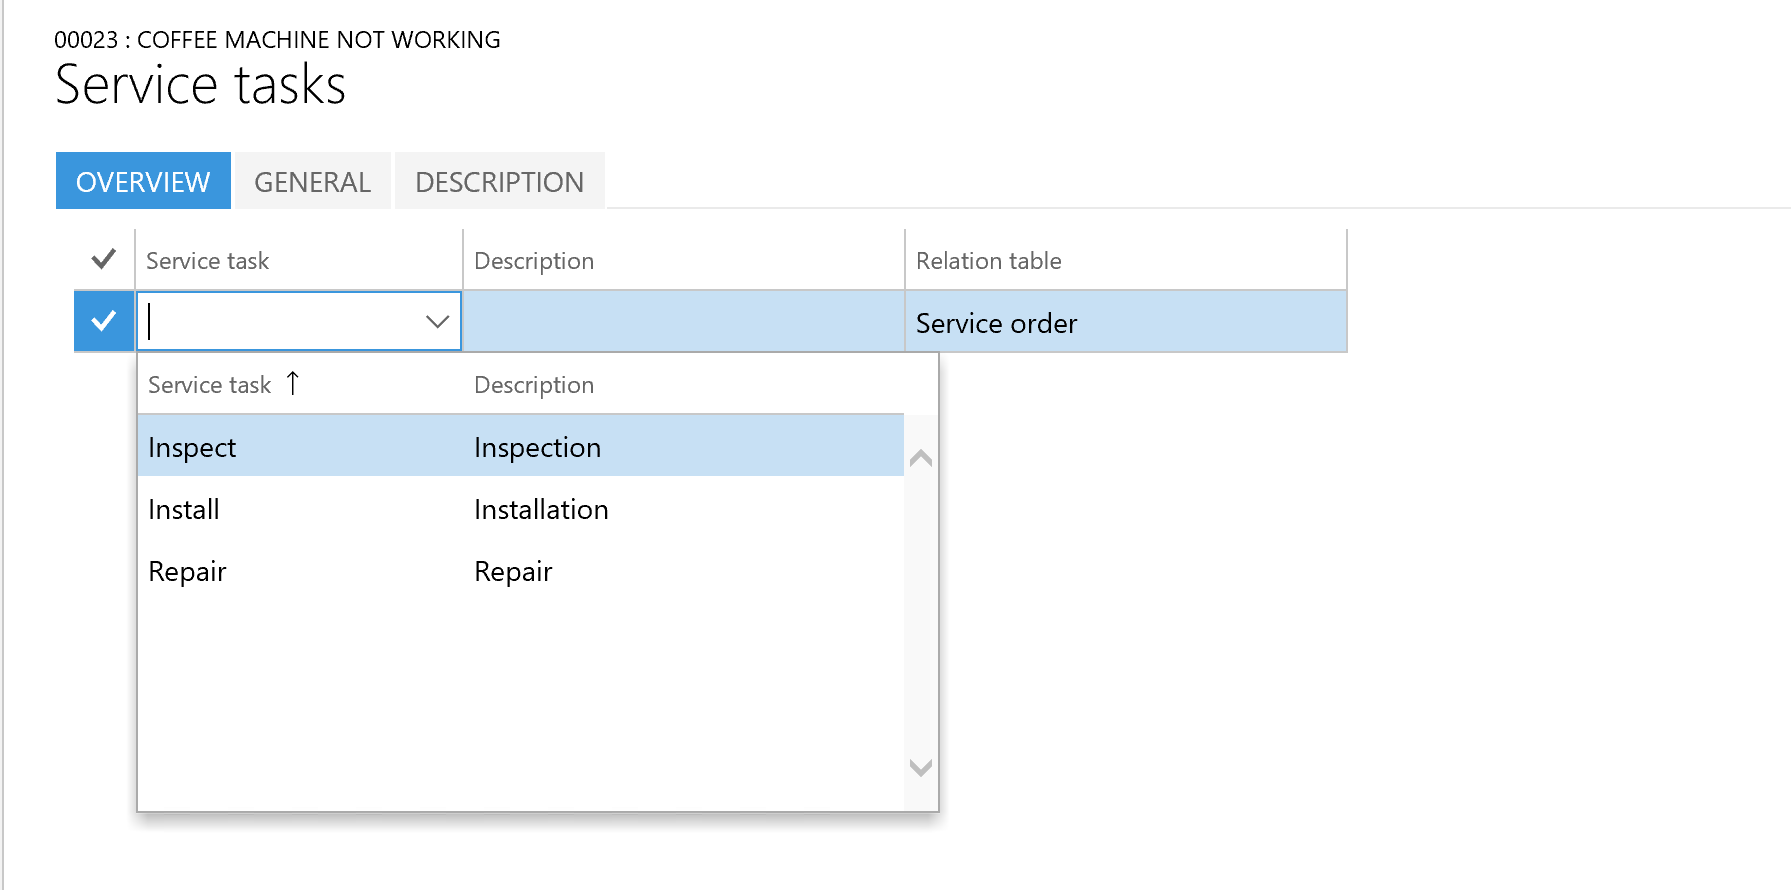This screenshot has width=1791, height=890.
Task: Go to the DESCRIPTION tab
Action: tap(499, 181)
